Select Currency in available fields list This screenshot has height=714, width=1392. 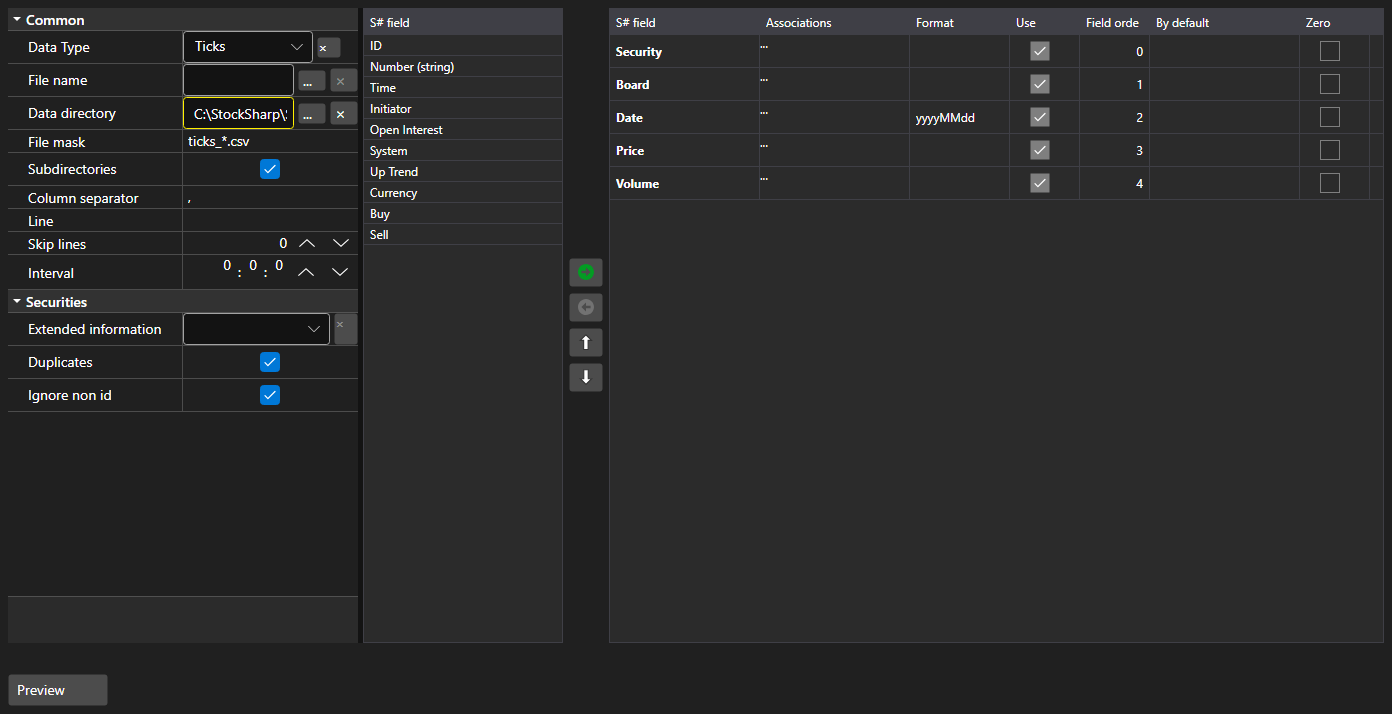click(463, 192)
